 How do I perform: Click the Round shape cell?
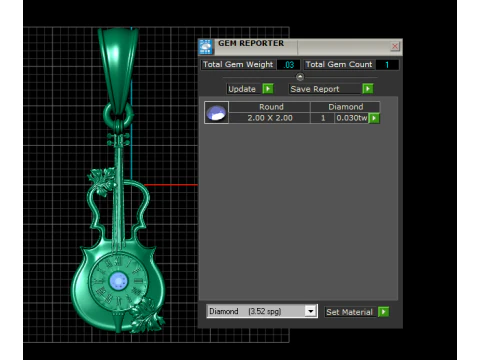click(271, 107)
